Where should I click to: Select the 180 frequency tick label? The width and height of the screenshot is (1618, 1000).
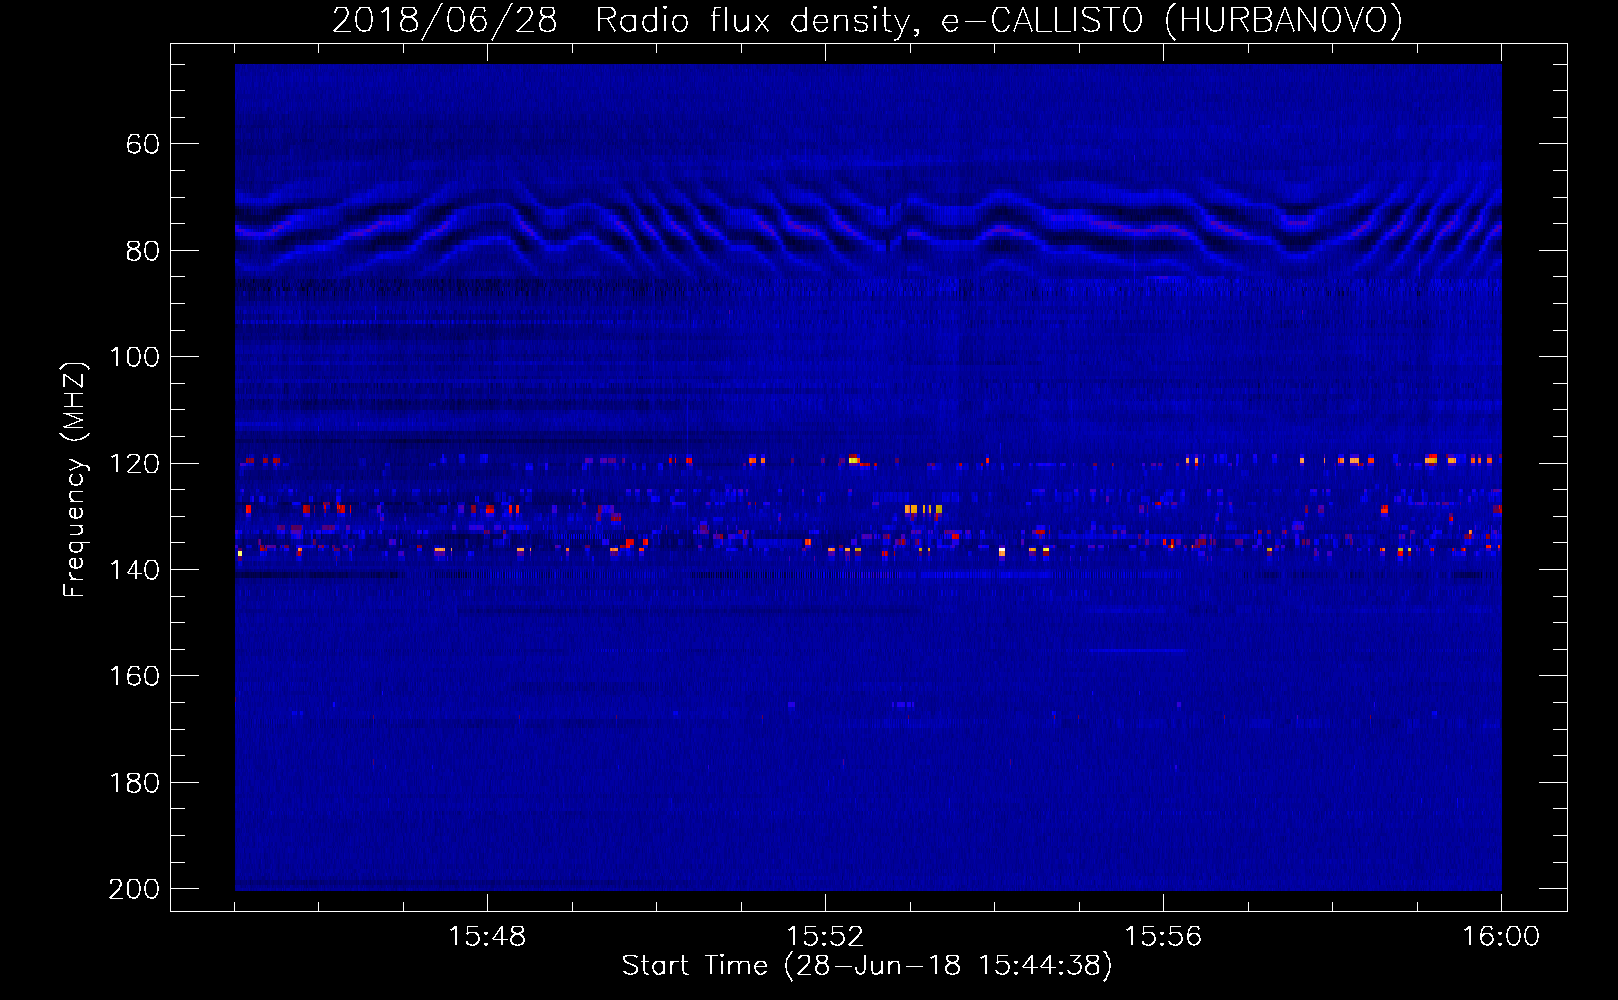pos(135,783)
